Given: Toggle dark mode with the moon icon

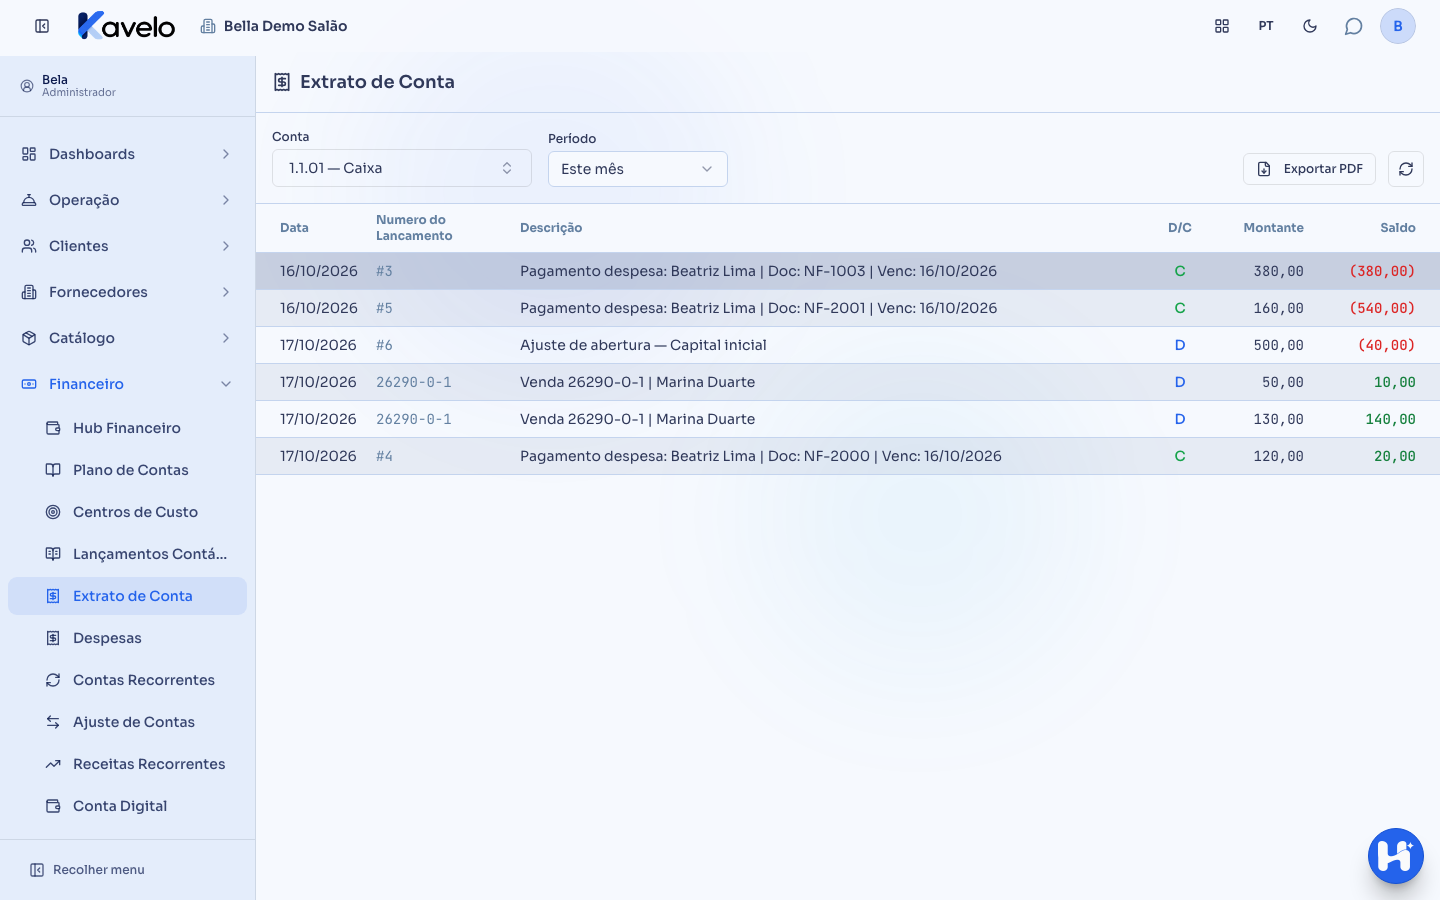Looking at the screenshot, I should coord(1310,26).
